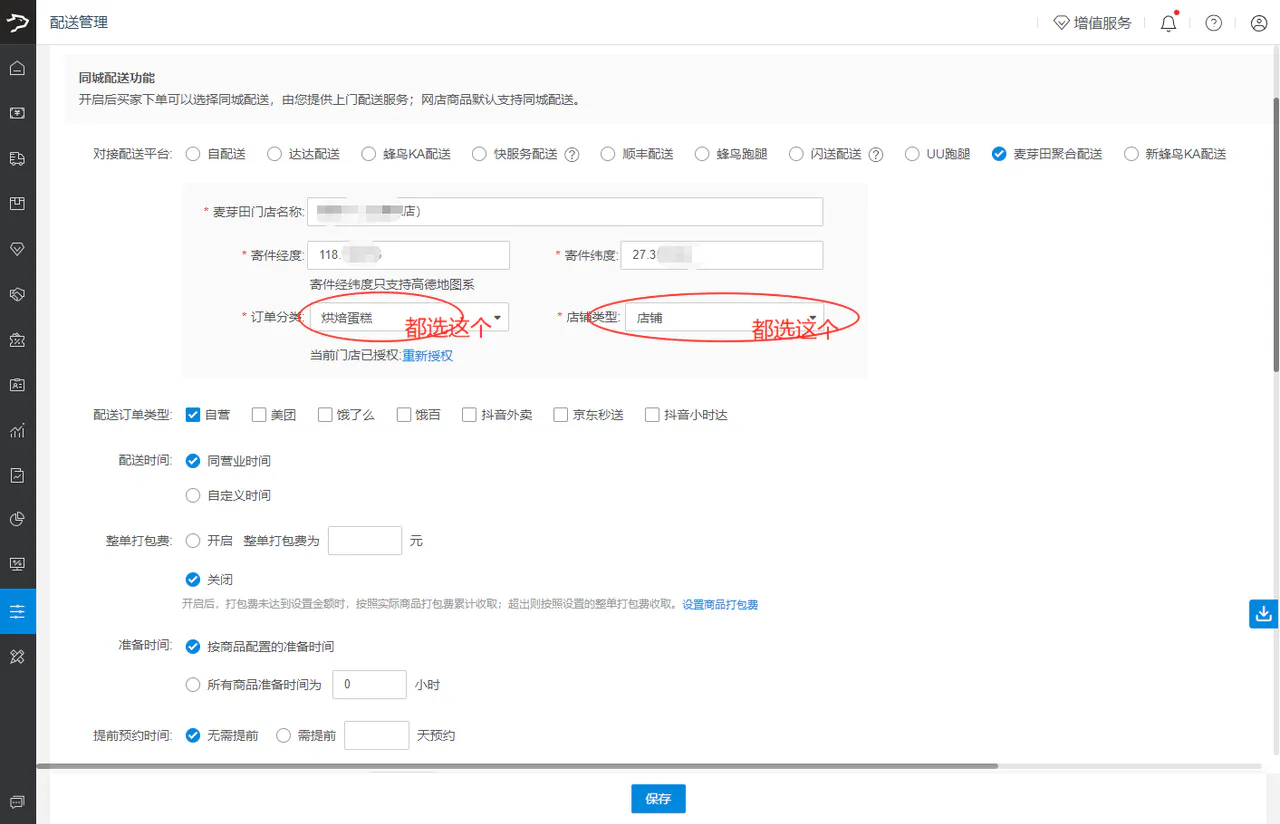1280x824 pixels.
Task: Focus the 寄件经度 input field
Action: tap(409, 255)
